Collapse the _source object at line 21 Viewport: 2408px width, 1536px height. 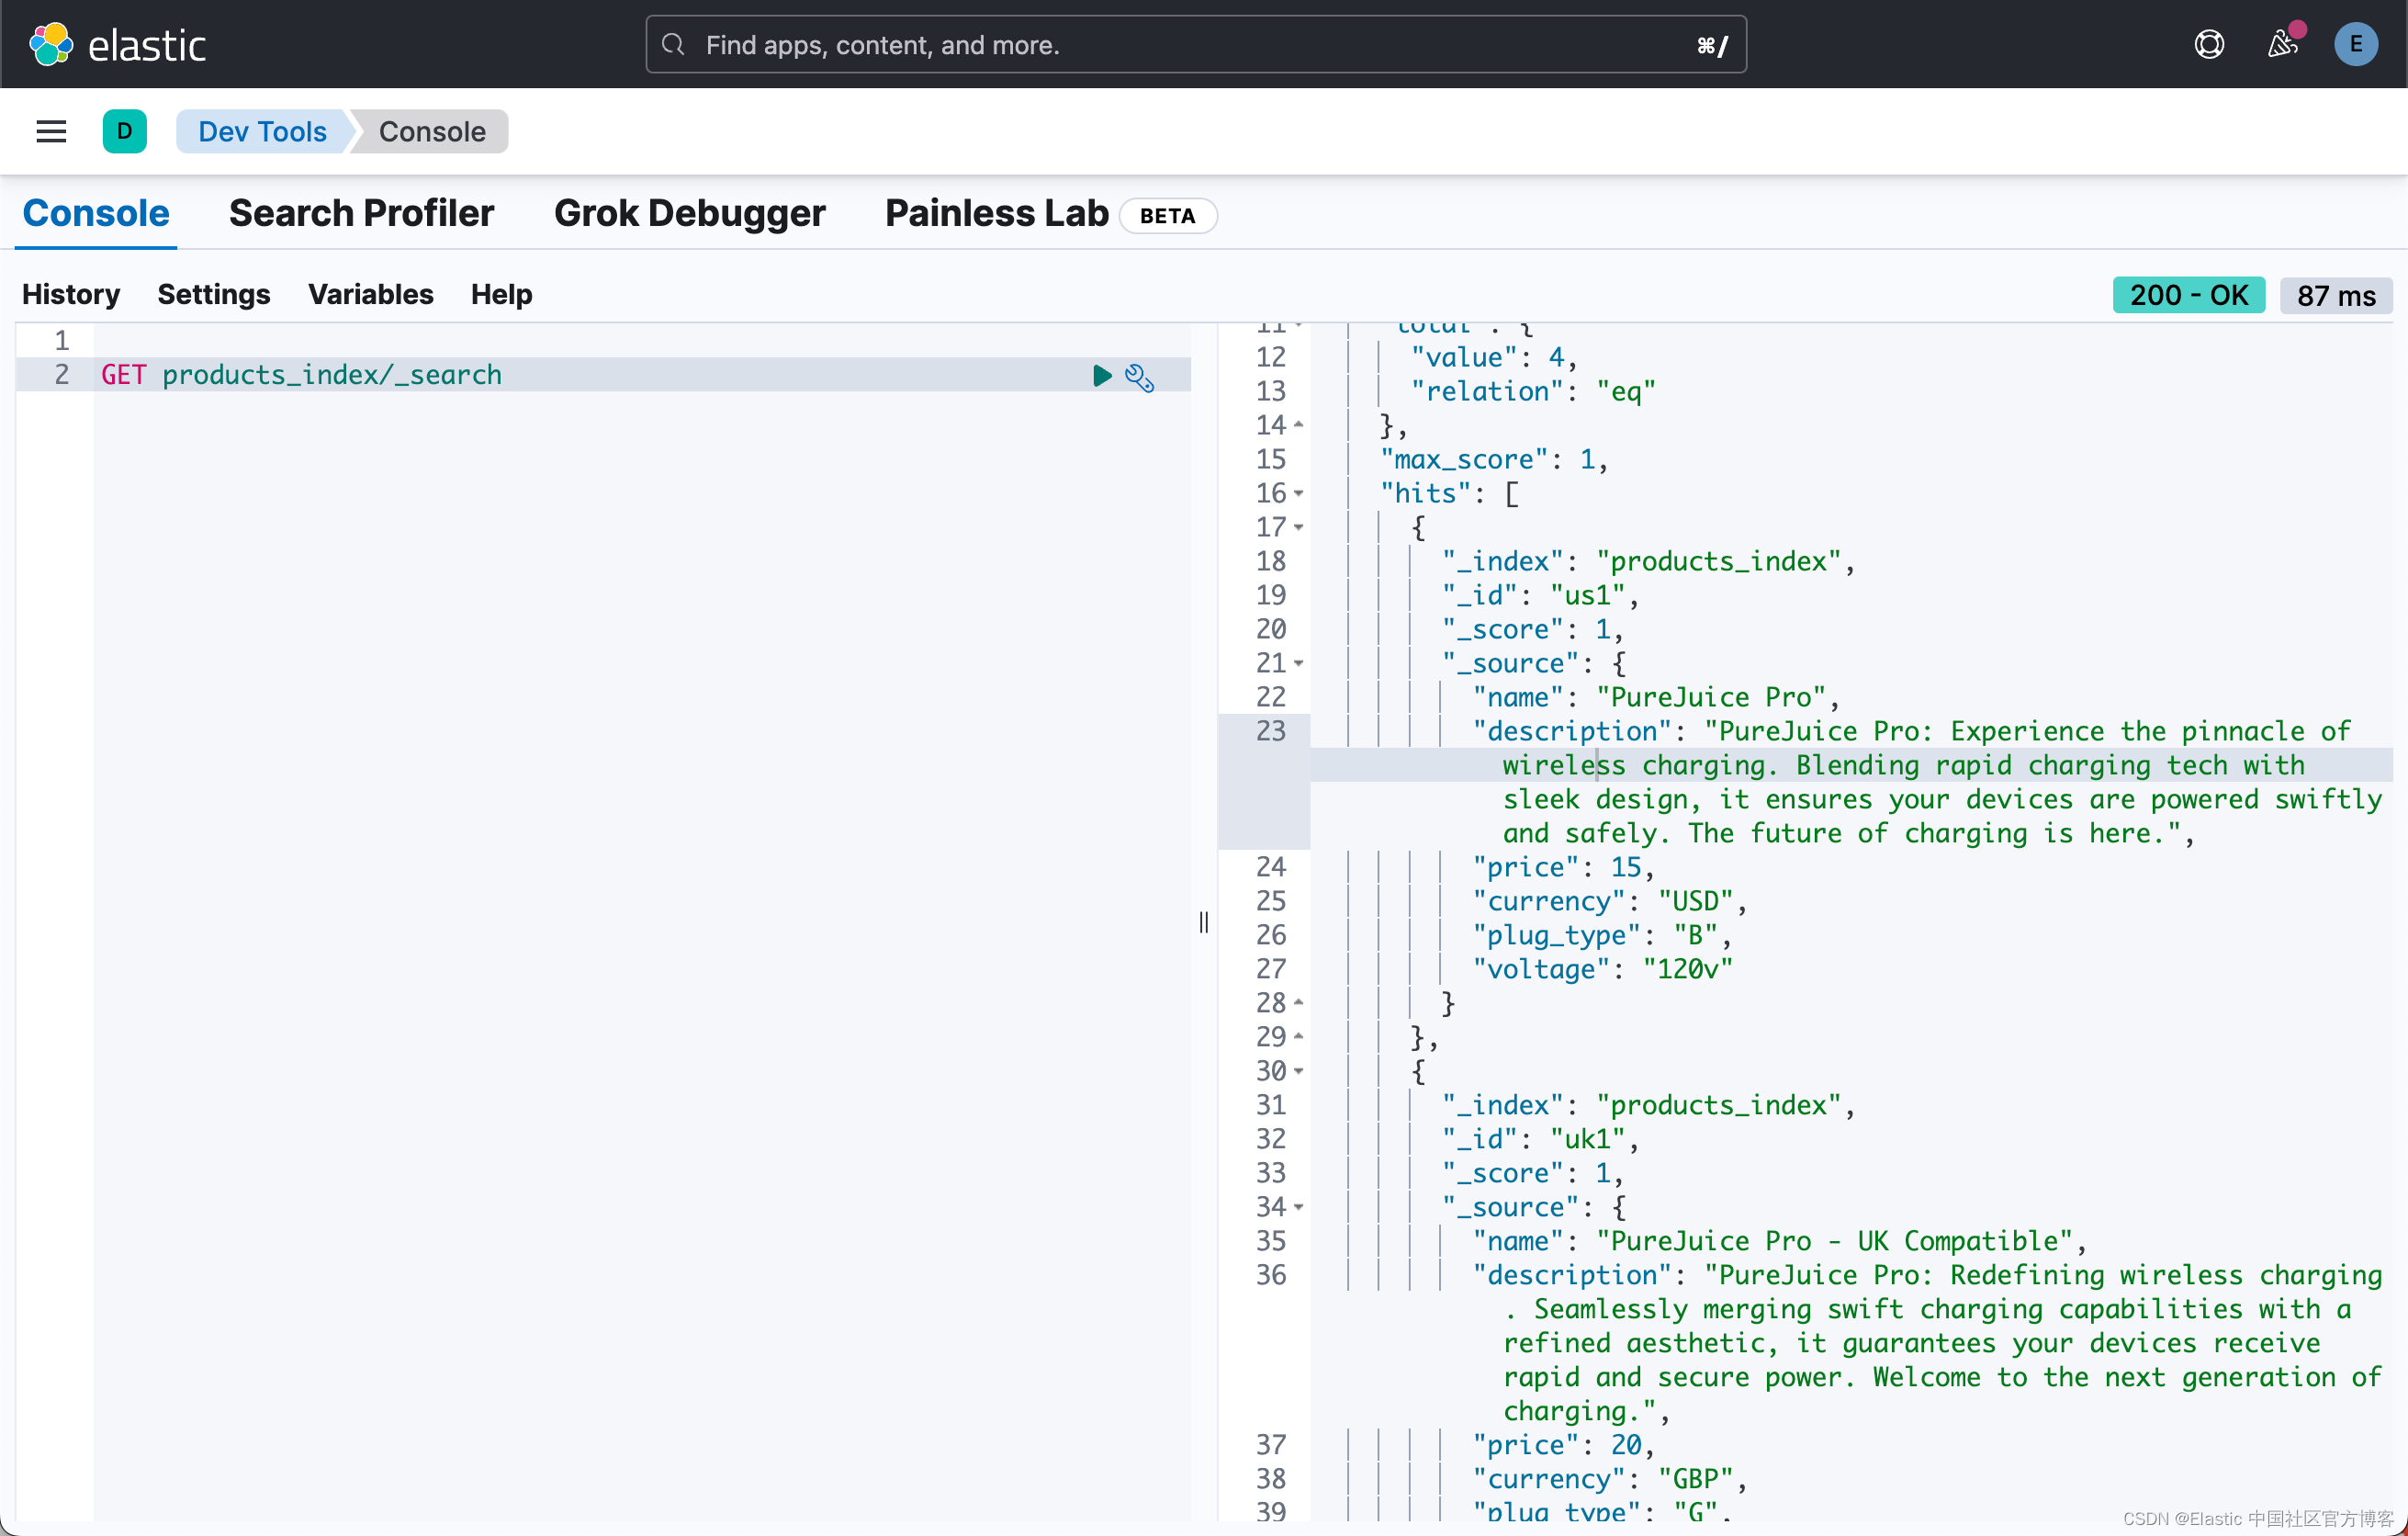(x=1299, y=663)
